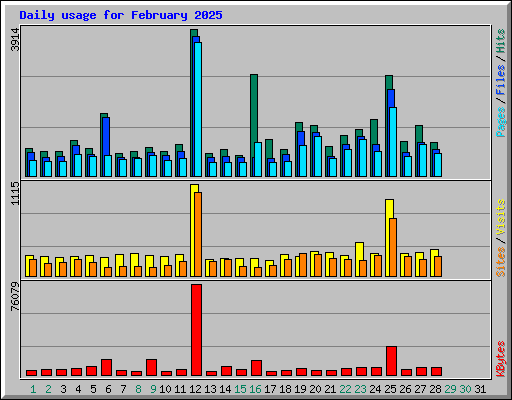Click day 16 on the date axis

click(x=255, y=389)
